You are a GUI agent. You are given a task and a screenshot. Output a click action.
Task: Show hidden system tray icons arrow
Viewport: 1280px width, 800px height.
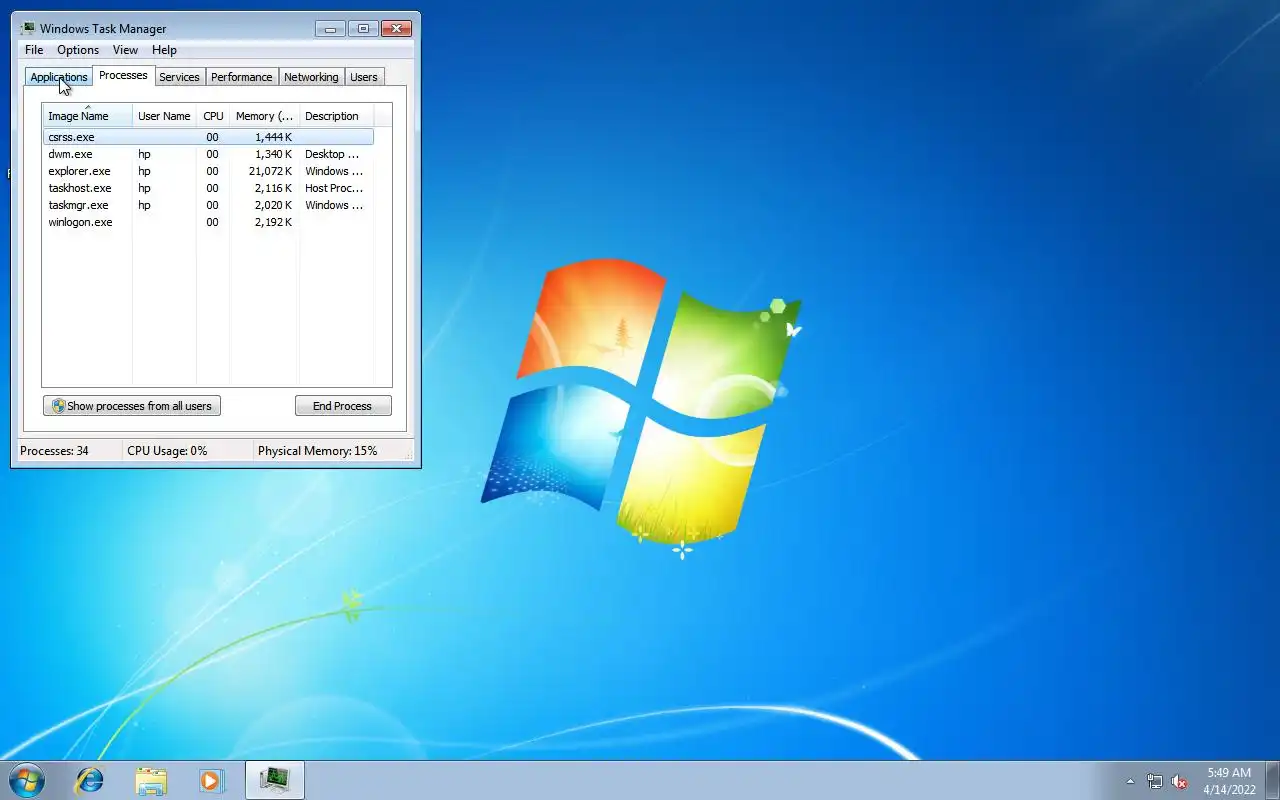click(x=1131, y=781)
